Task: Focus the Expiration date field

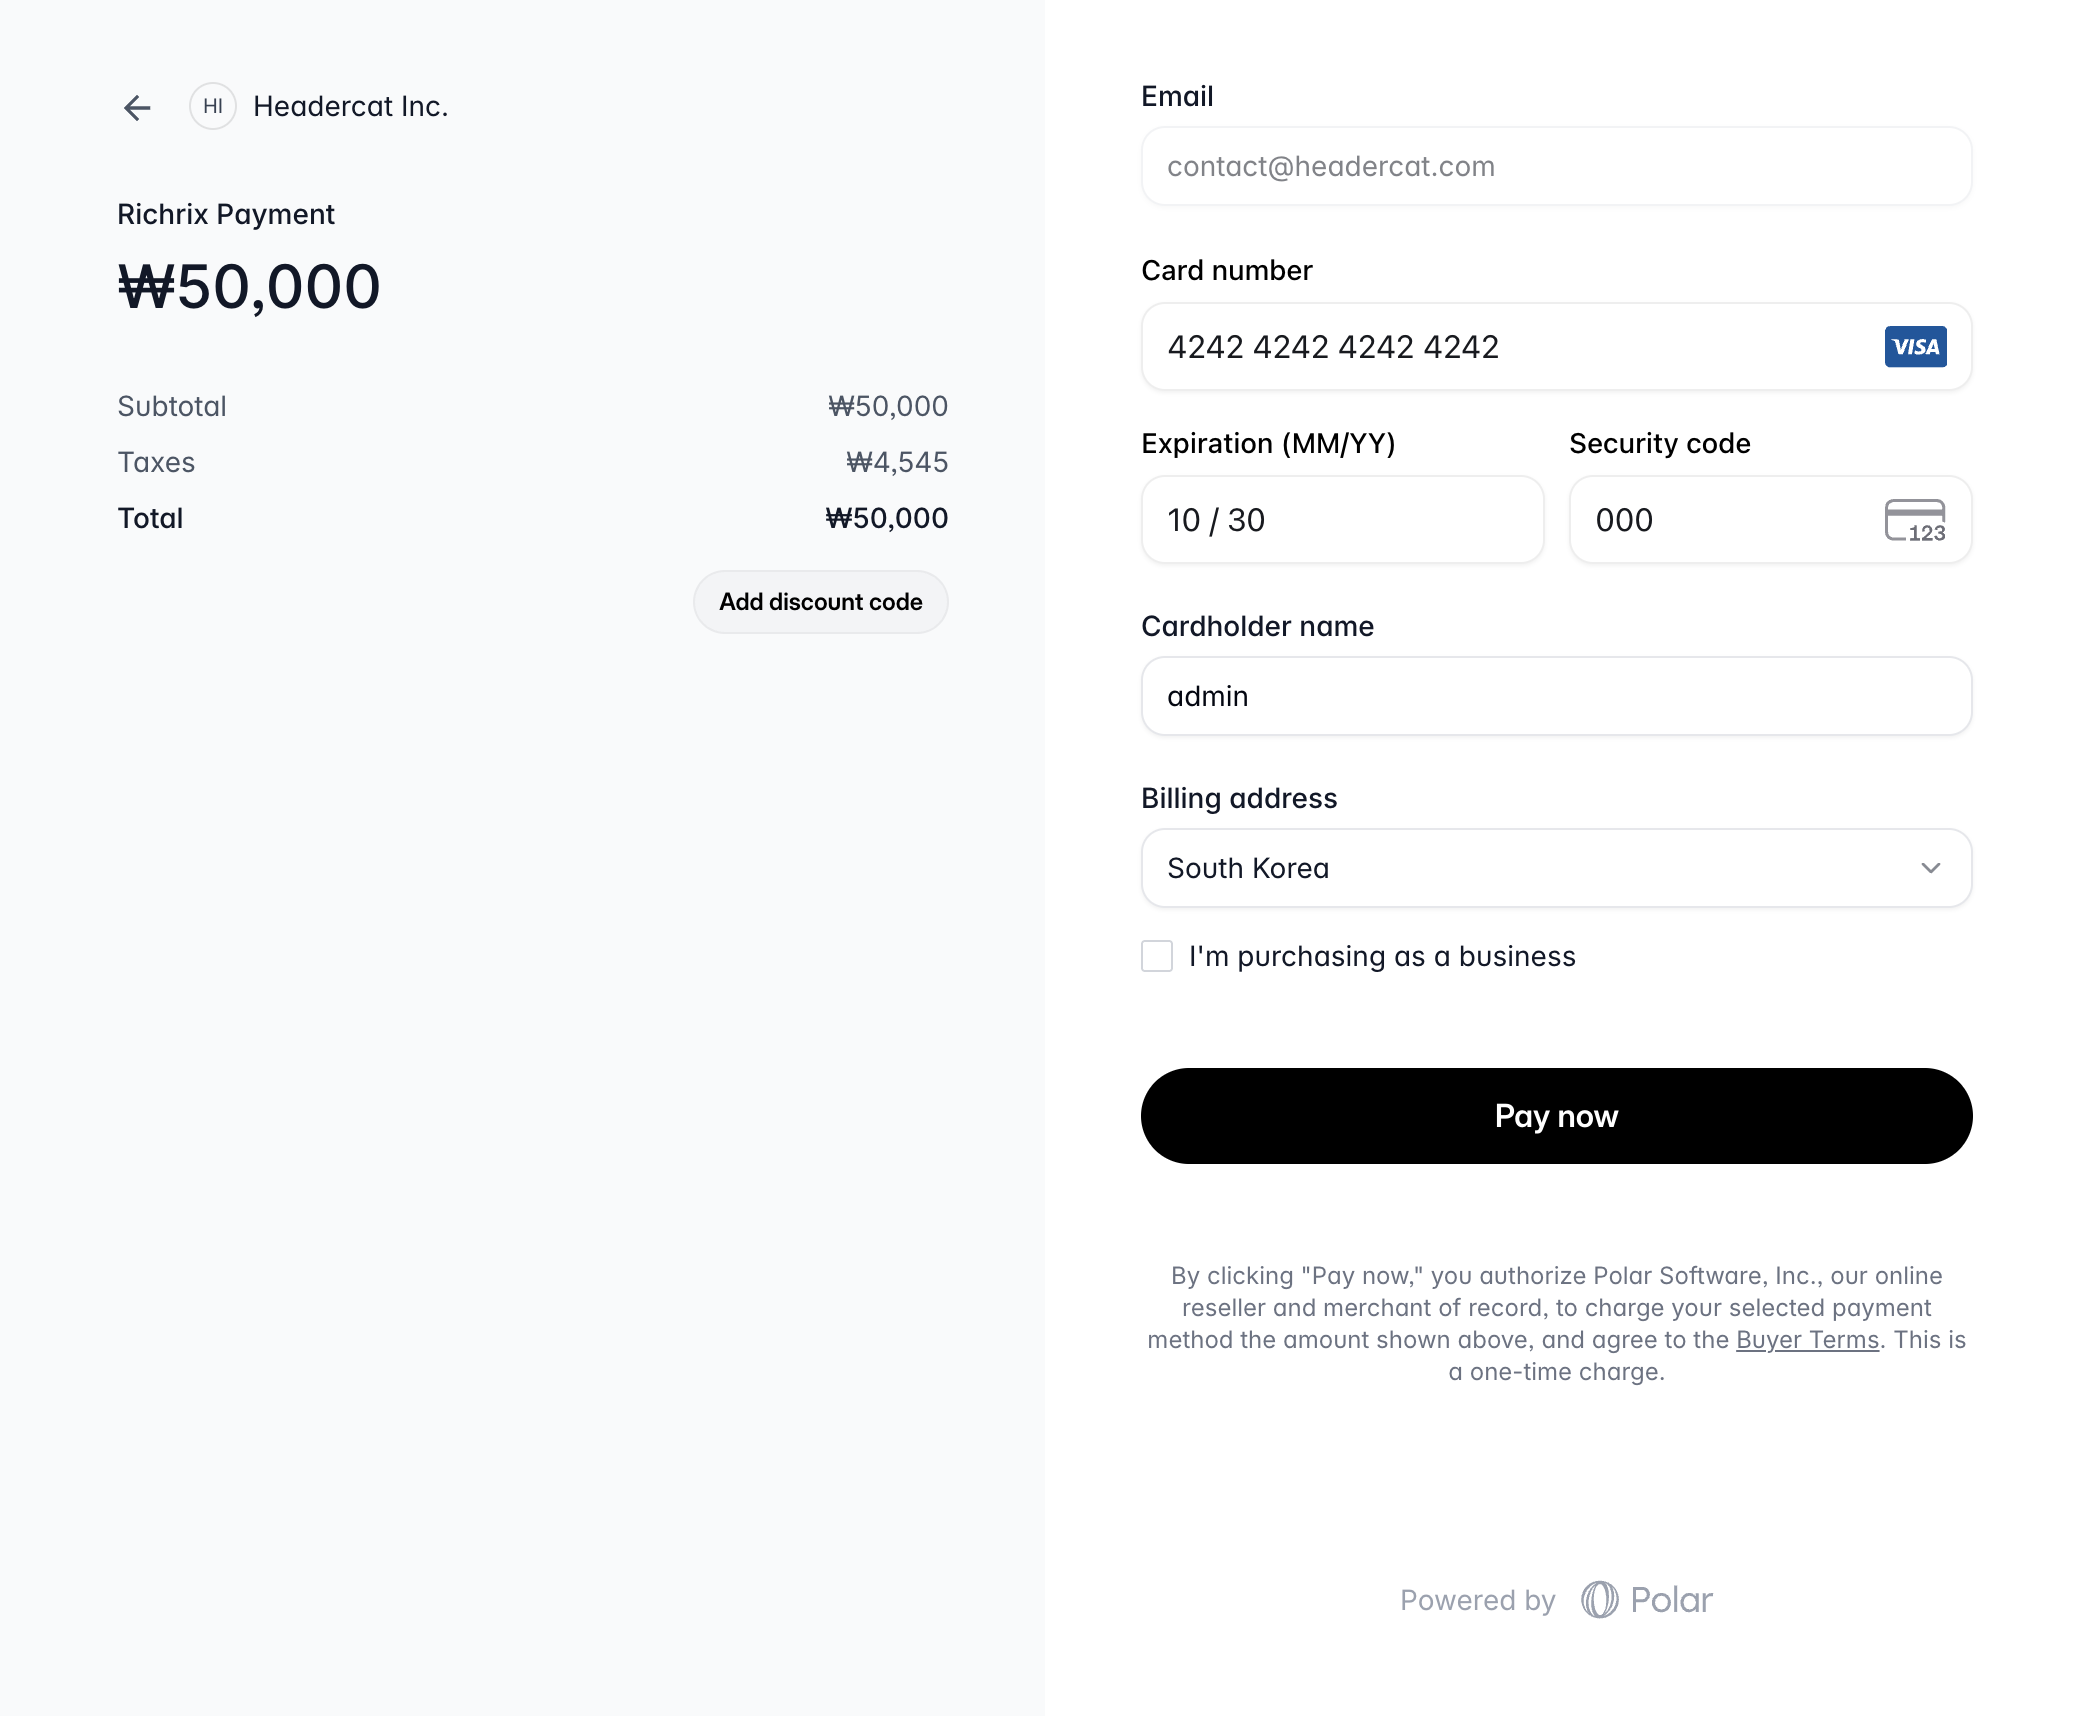Action: click(x=1342, y=520)
